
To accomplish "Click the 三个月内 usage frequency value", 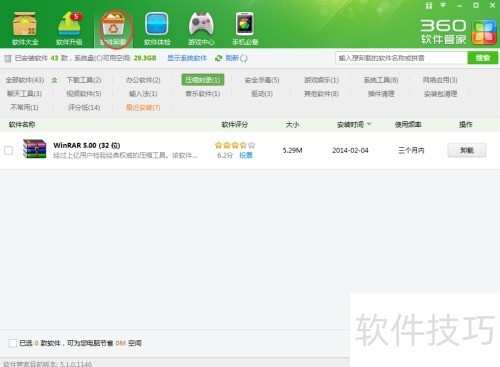I will click(x=411, y=150).
